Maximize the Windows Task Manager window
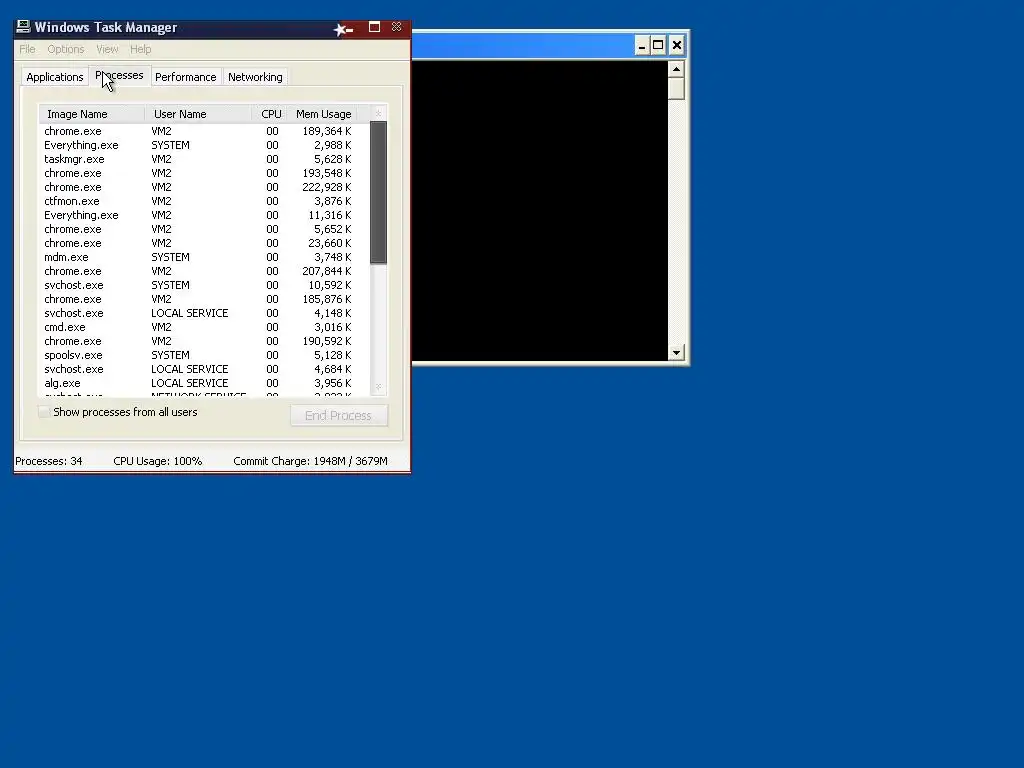Image resolution: width=1024 pixels, height=768 pixels. tap(374, 27)
